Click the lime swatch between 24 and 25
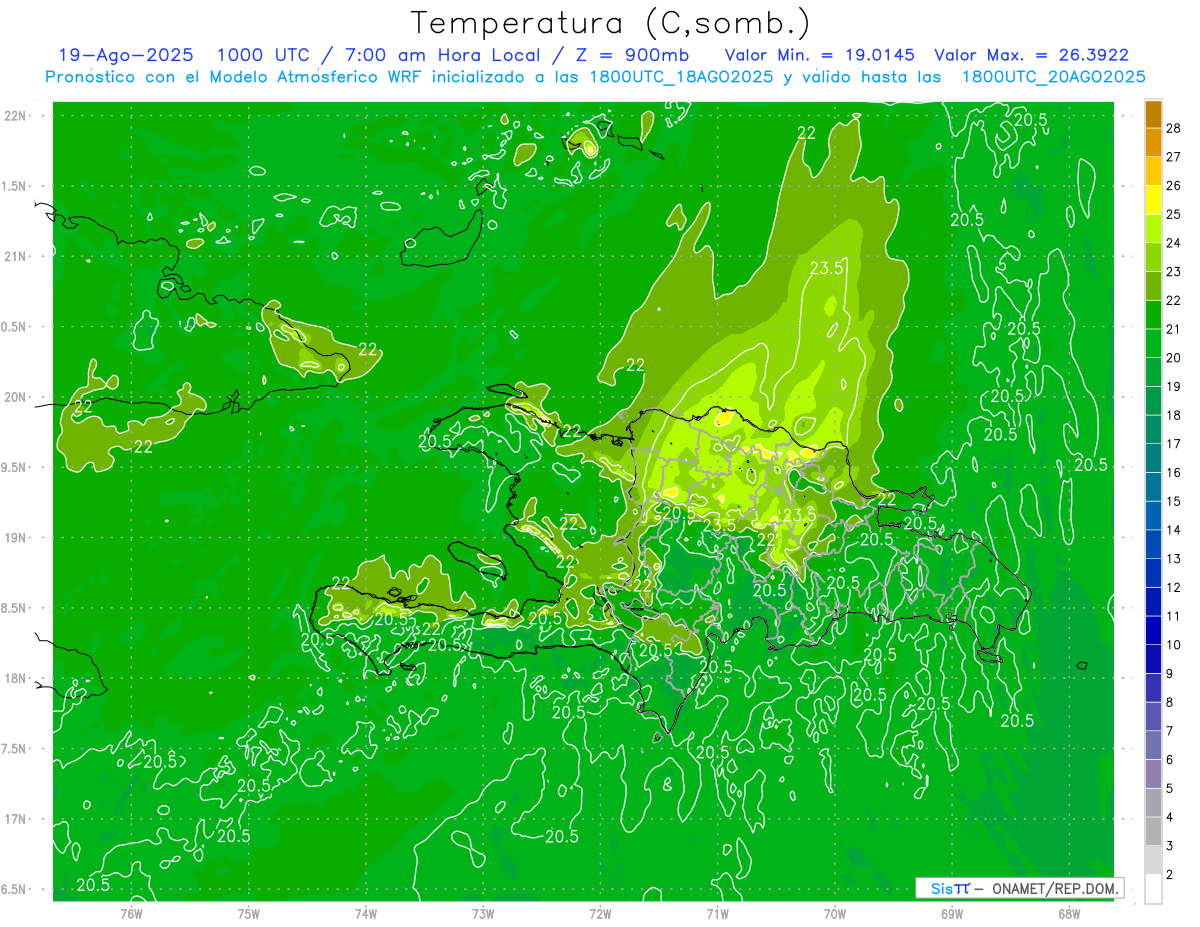Screen dimensions: 1200x927 pyautogui.click(x=1153, y=228)
